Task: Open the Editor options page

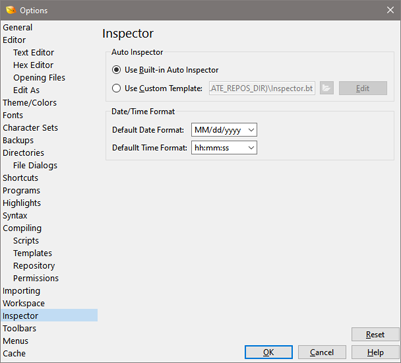Action: pos(14,40)
